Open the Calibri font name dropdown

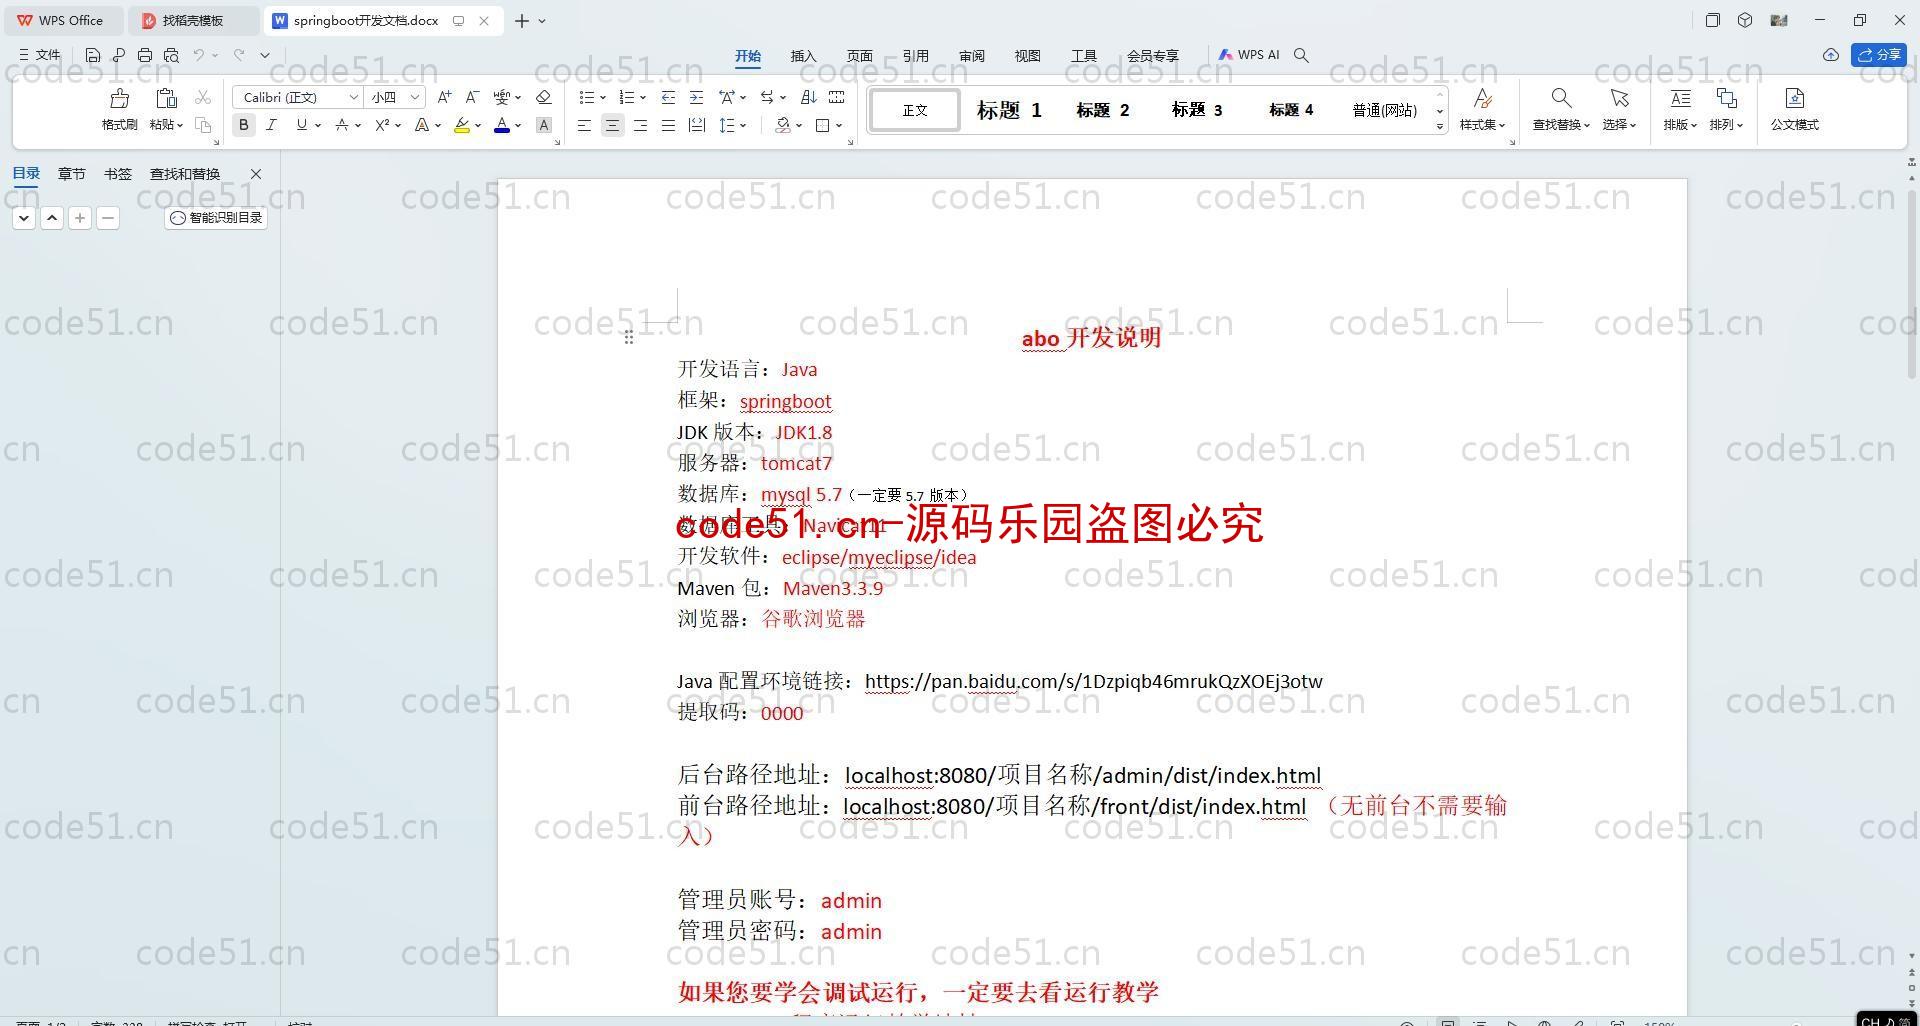click(x=354, y=97)
